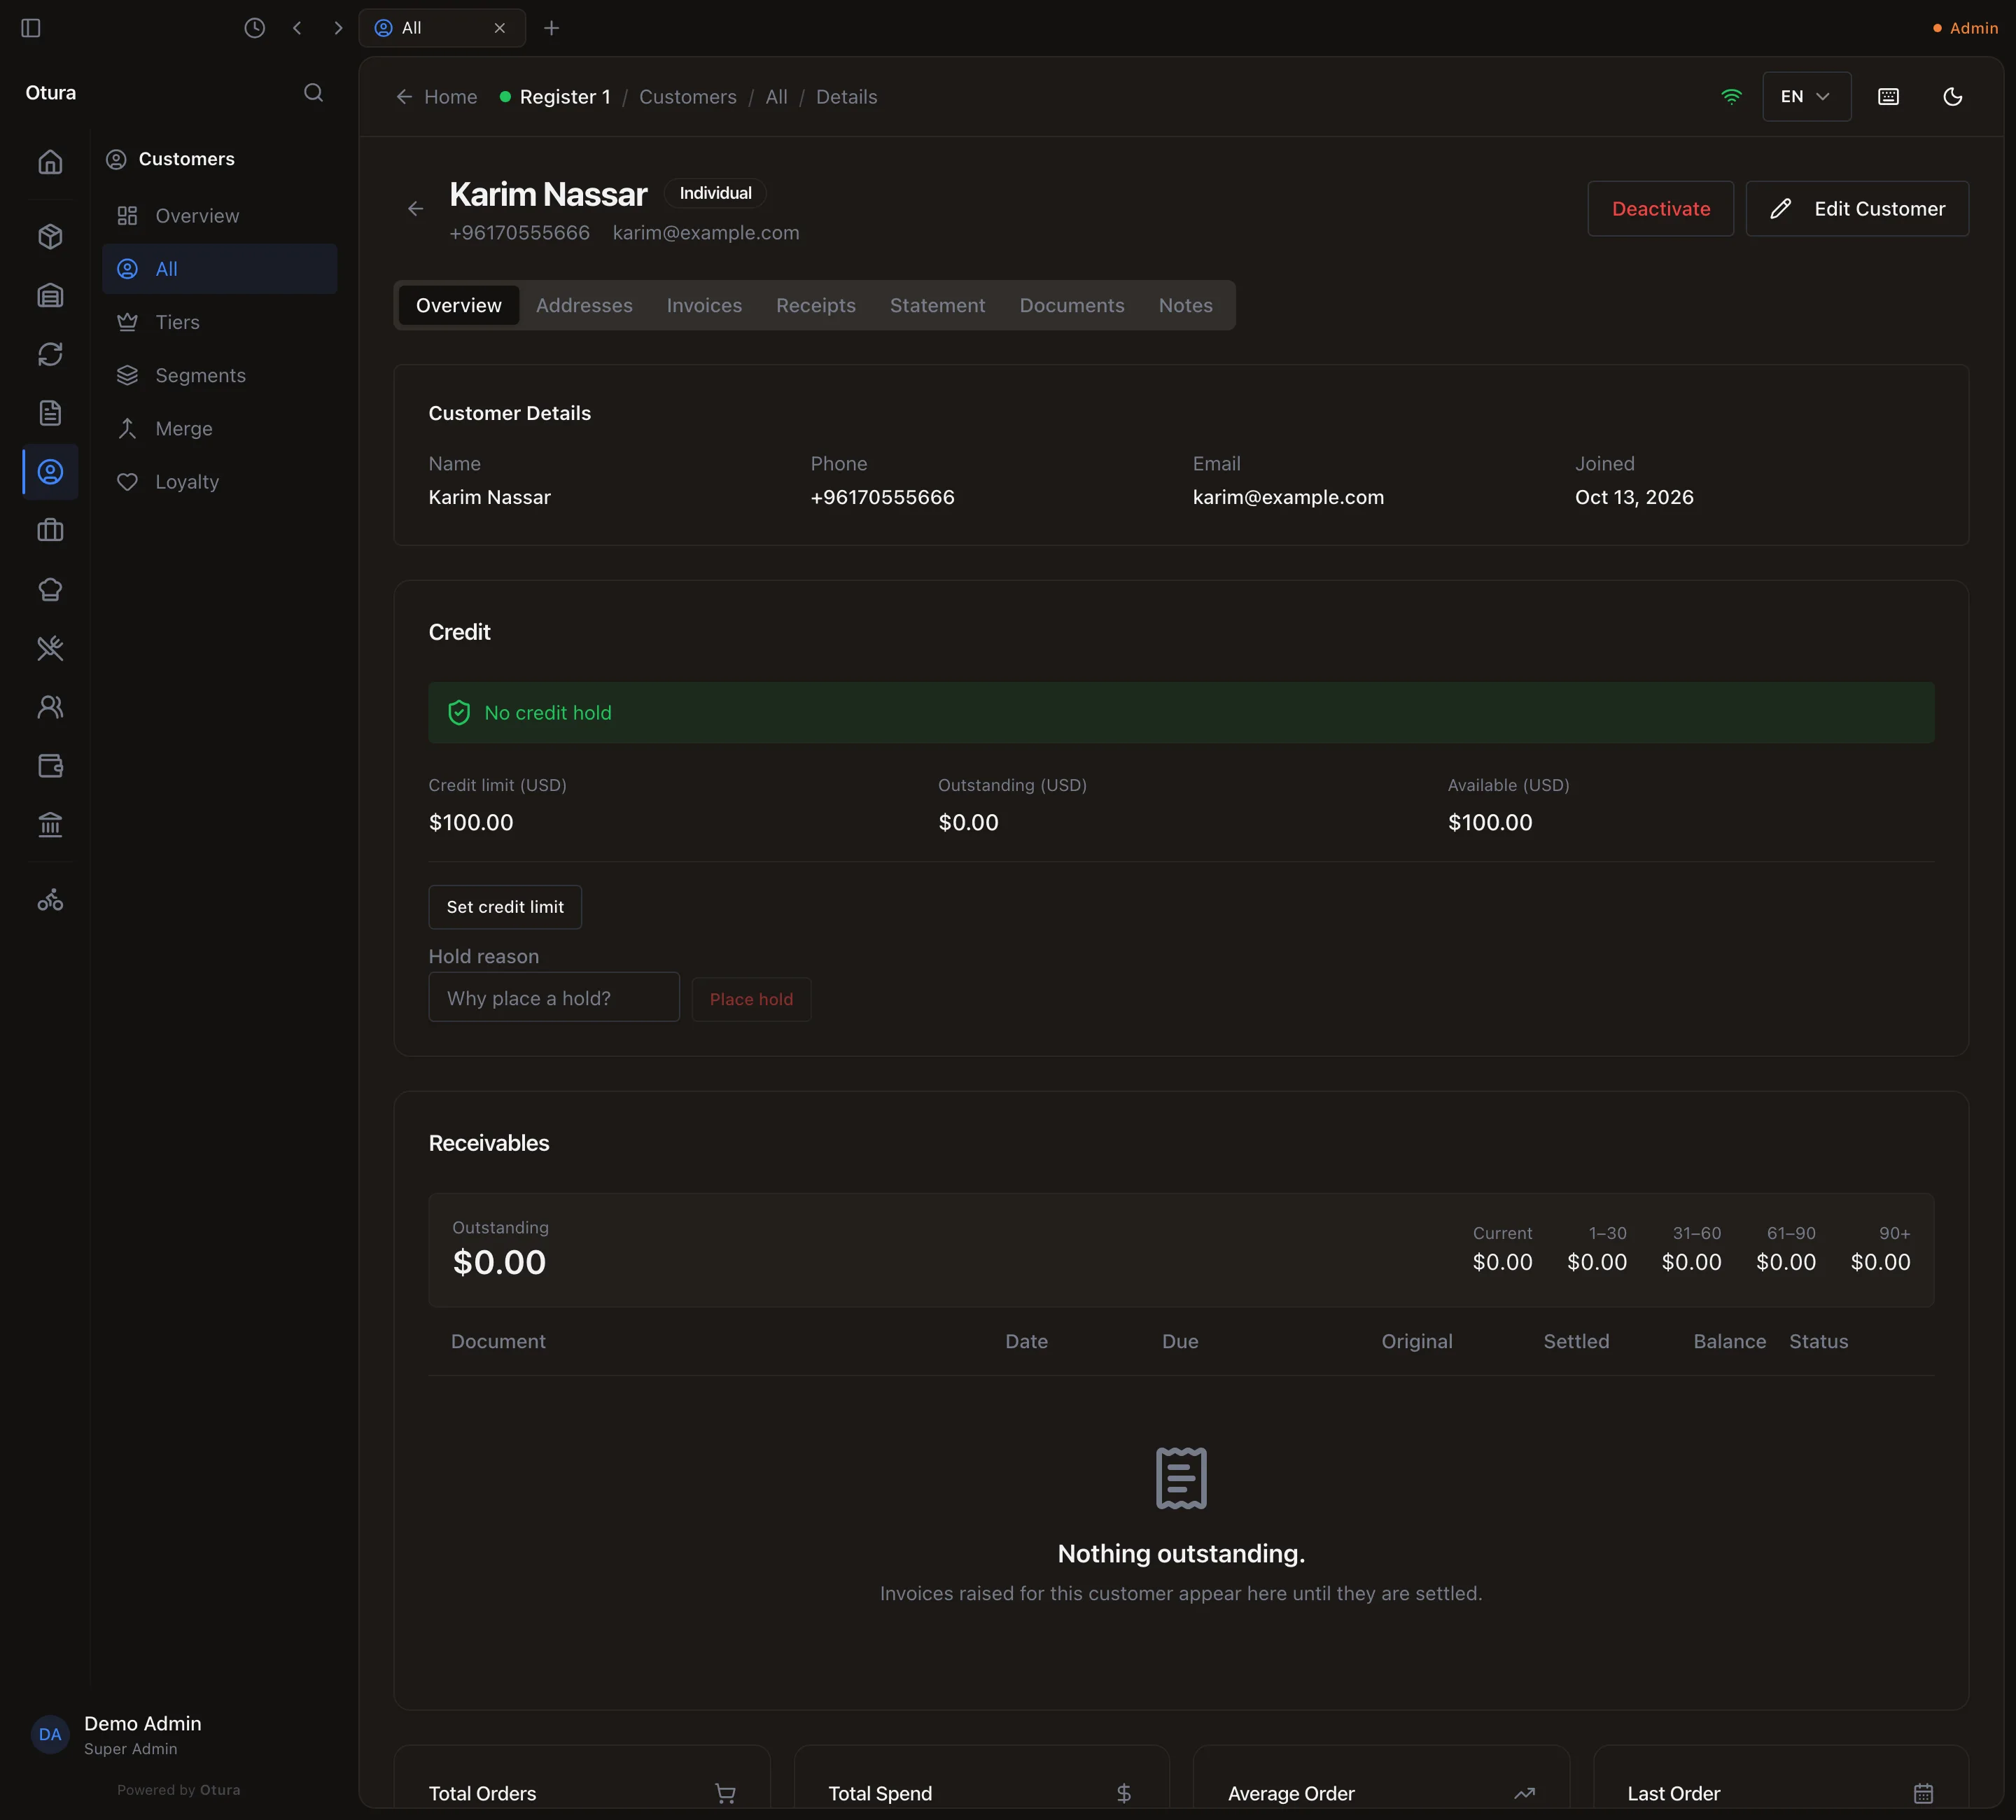The width and height of the screenshot is (2016, 1820).
Task: Click the Deactivate button
Action: coord(1660,209)
